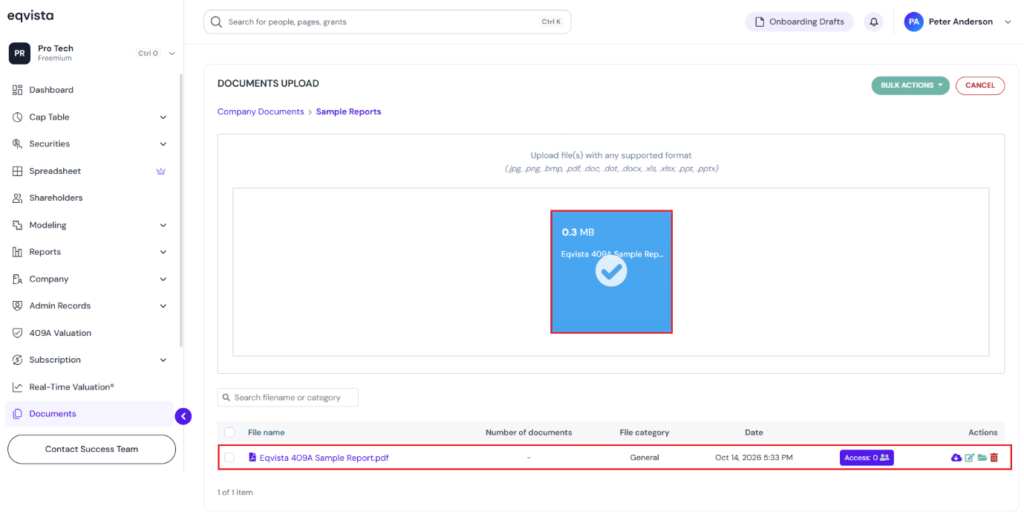Click the Cancel button
Viewport: 1024px width, 518px height.
click(980, 86)
